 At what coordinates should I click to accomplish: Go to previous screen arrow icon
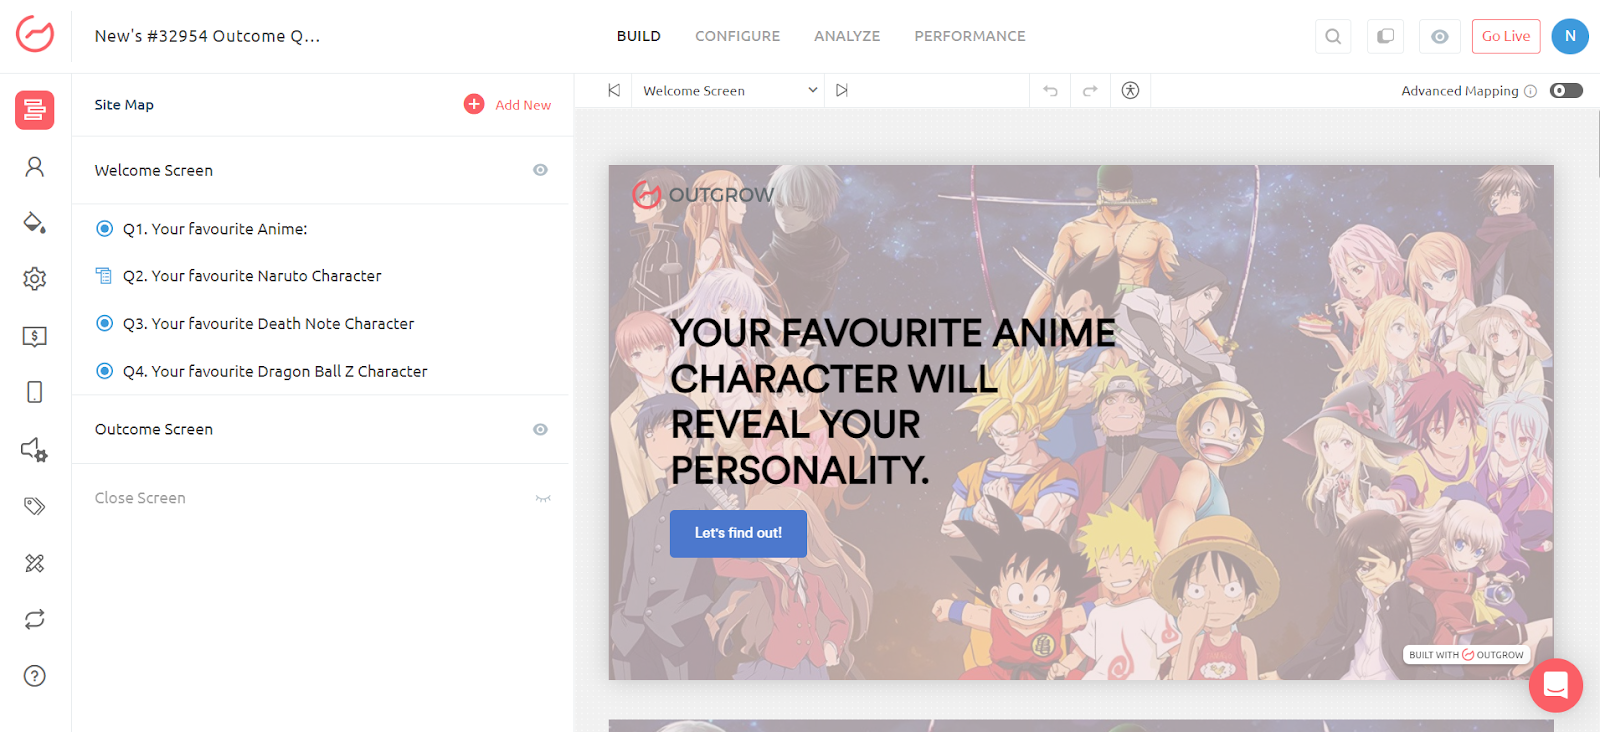tap(614, 90)
